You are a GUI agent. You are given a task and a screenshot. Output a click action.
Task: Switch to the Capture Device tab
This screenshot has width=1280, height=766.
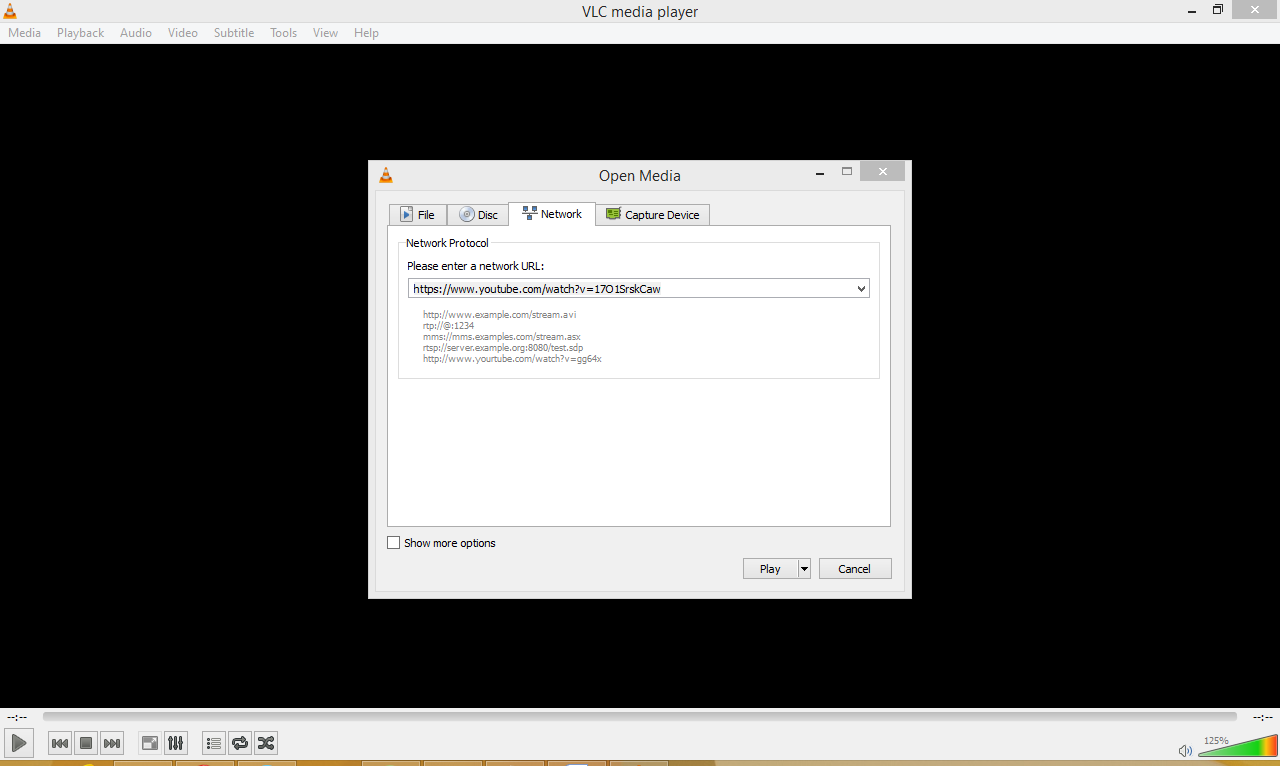653,215
